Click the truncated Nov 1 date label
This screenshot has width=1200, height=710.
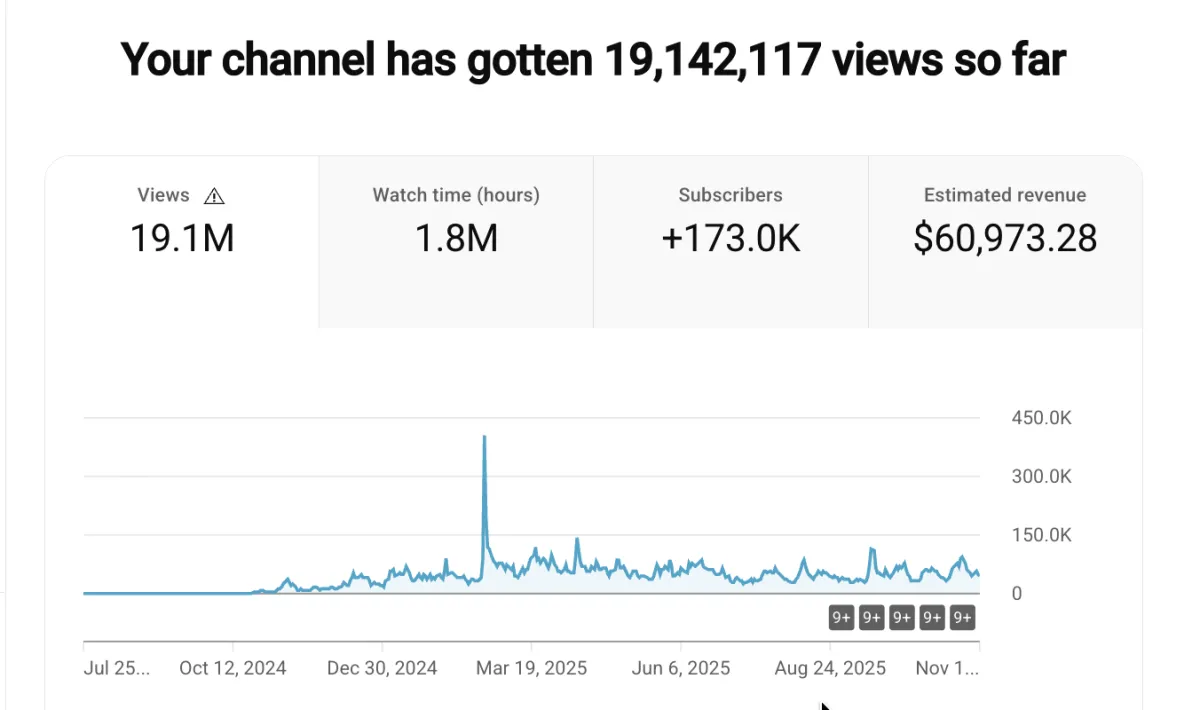point(947,668)
